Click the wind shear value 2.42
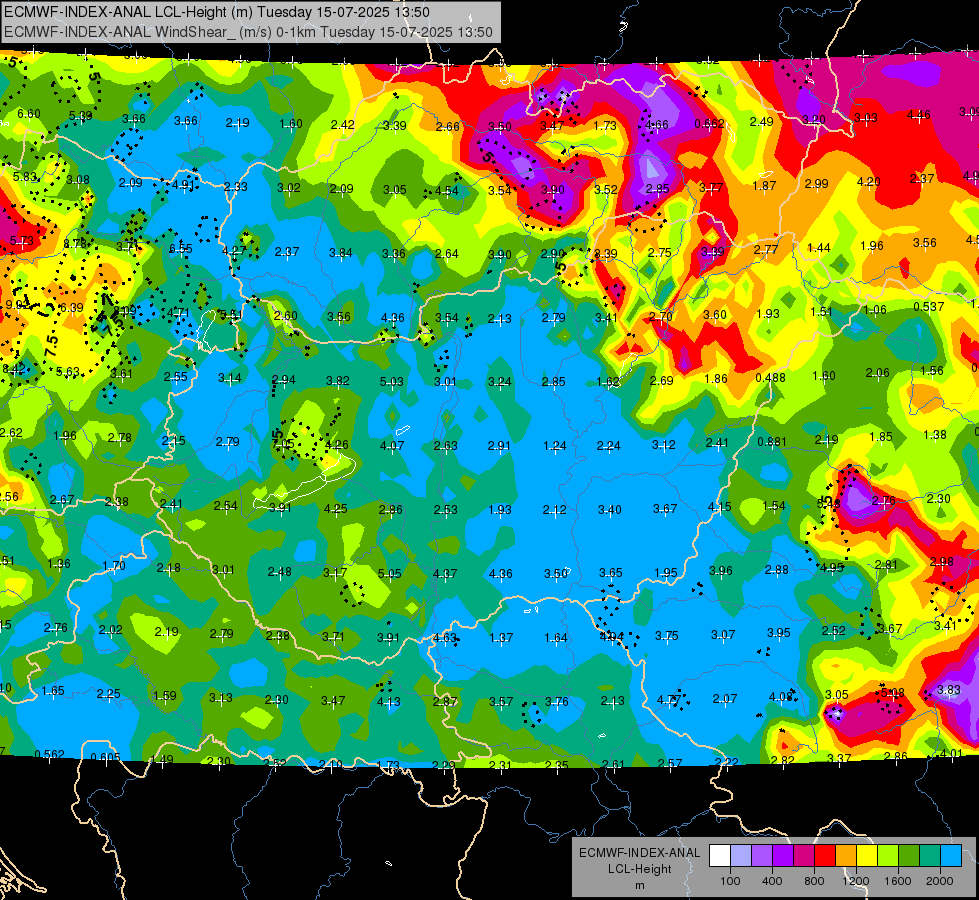979x900 pixels. point(342,124)
